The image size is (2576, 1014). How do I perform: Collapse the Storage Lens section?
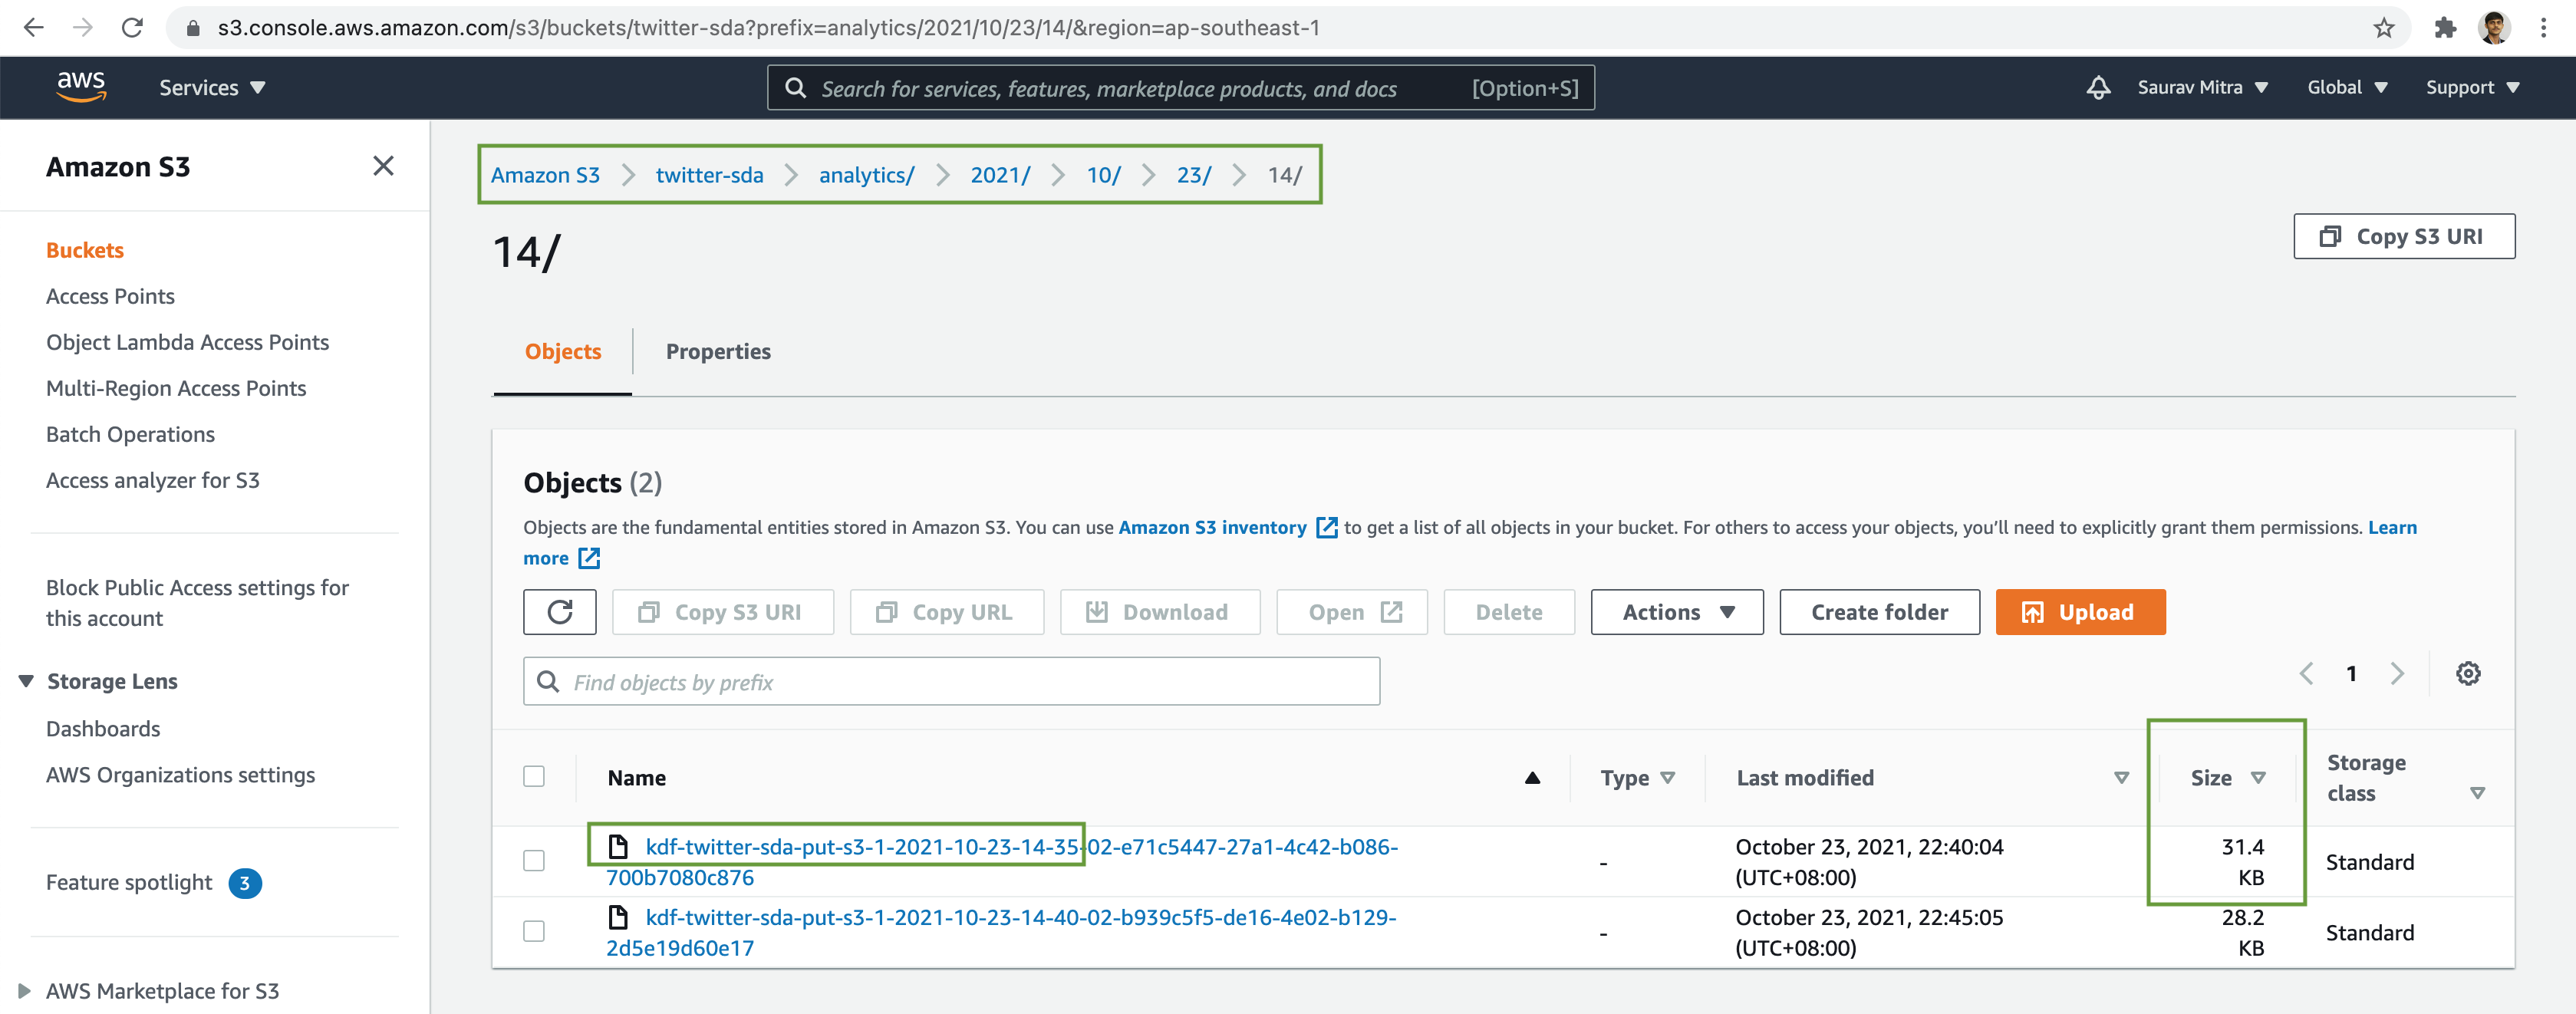26,681
